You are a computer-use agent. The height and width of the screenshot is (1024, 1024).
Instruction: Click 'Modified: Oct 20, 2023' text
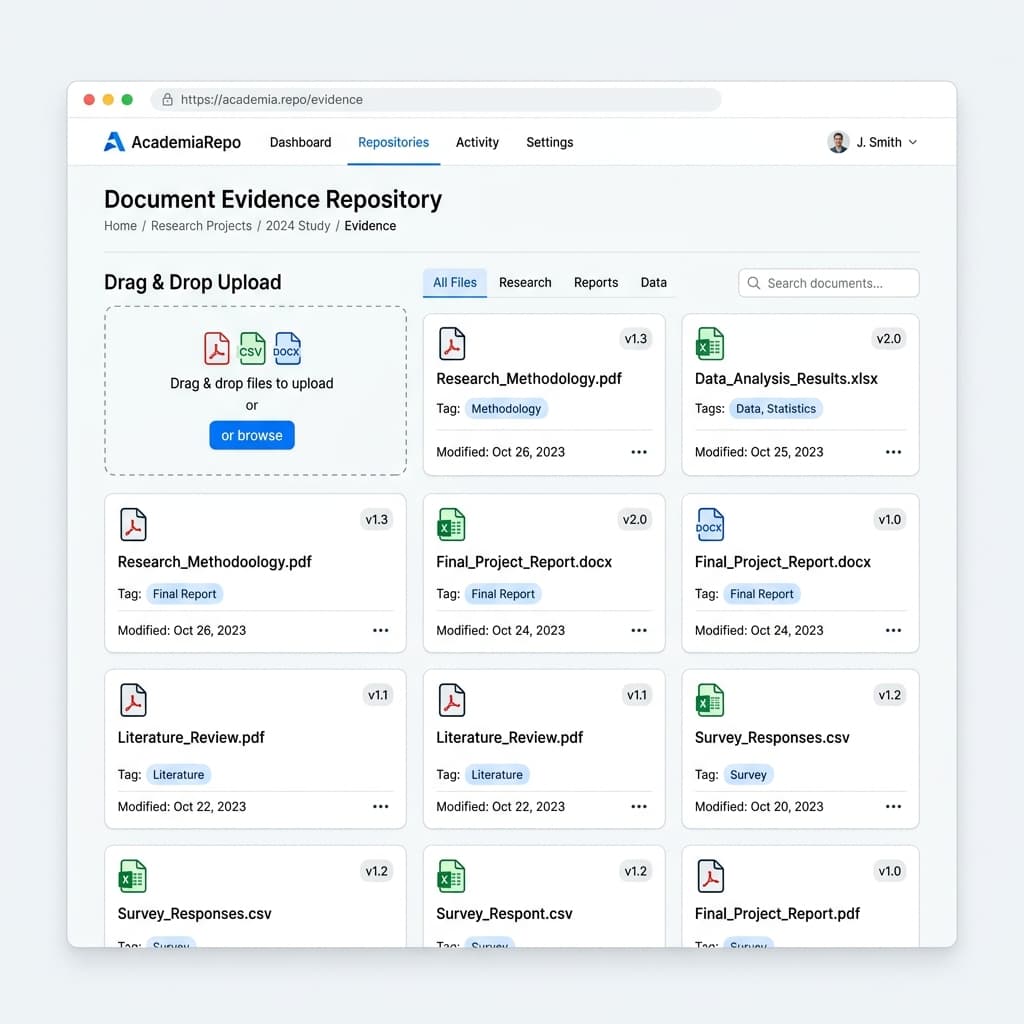759,807
